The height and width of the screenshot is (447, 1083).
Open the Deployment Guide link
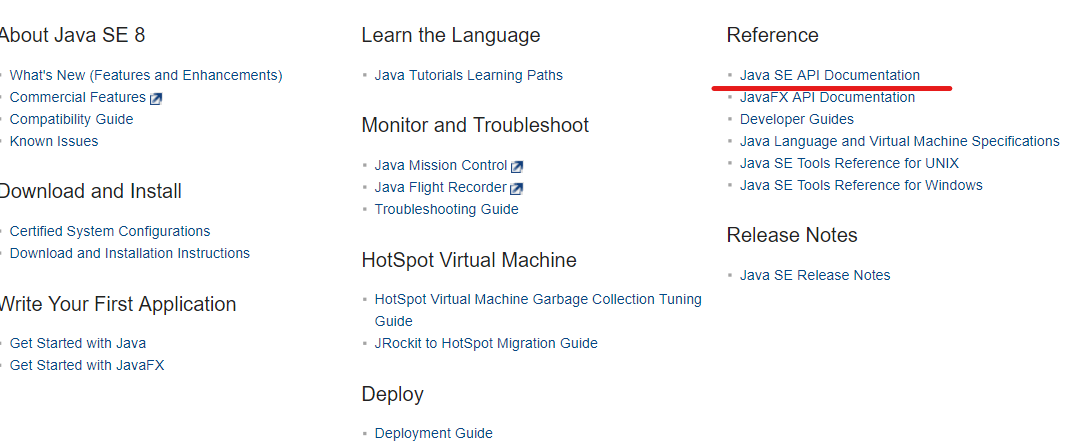tap(434, 434)
